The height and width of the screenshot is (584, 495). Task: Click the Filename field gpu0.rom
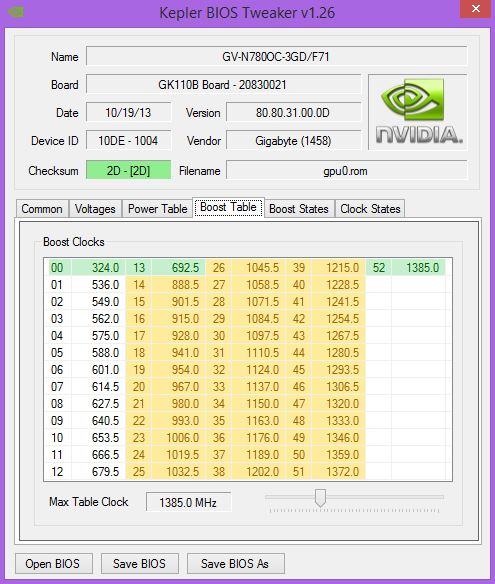(346, 170)
